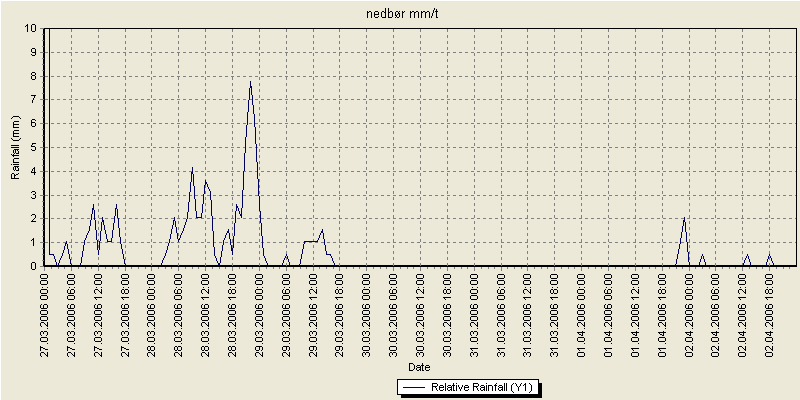This screenshot has height=400, width=800.
Task: Click the date label '31.03.2006 18:00'
Action: (x=555, y=314)
